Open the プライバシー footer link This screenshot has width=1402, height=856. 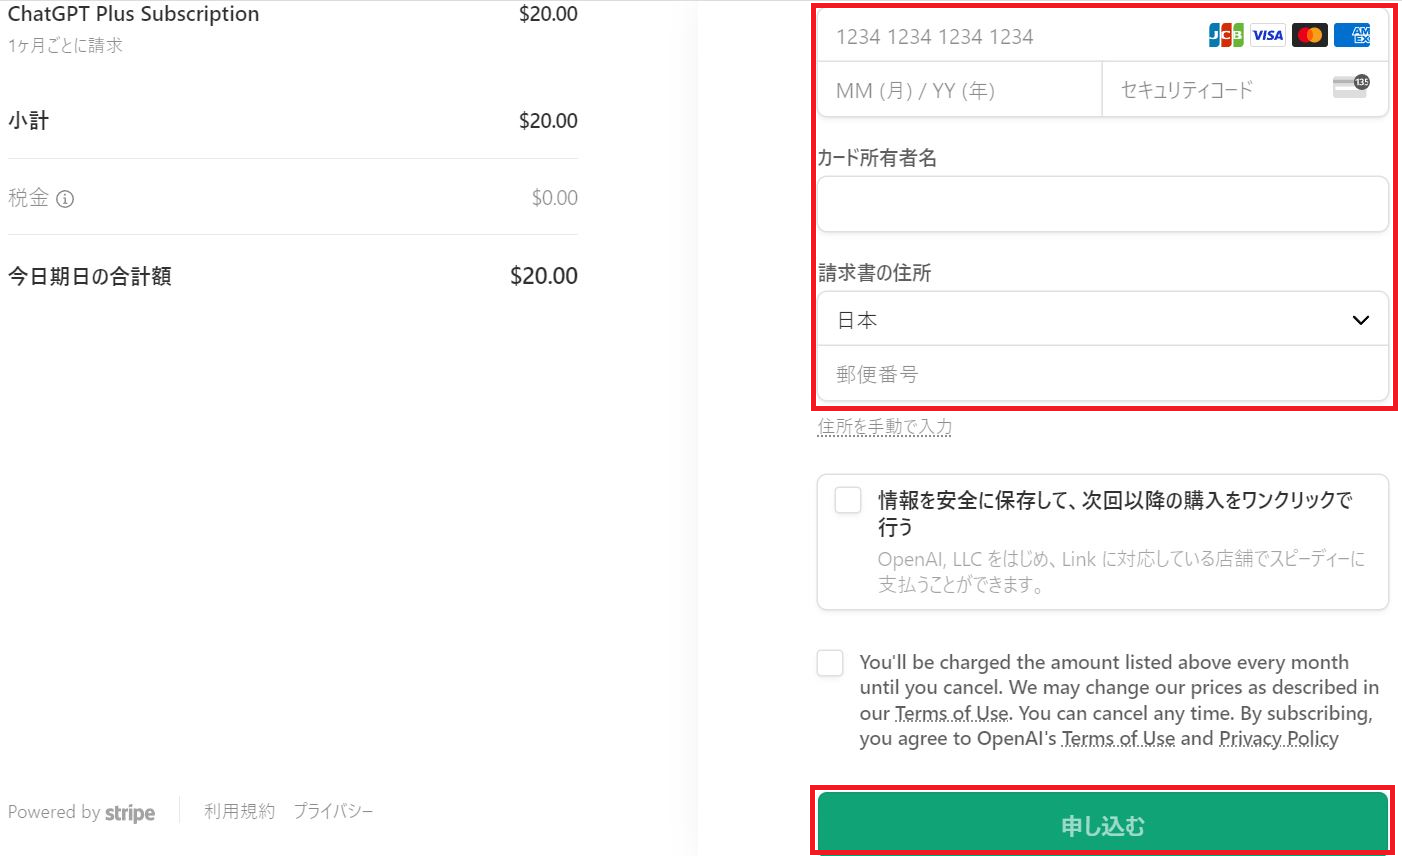(x=333, y=811)
